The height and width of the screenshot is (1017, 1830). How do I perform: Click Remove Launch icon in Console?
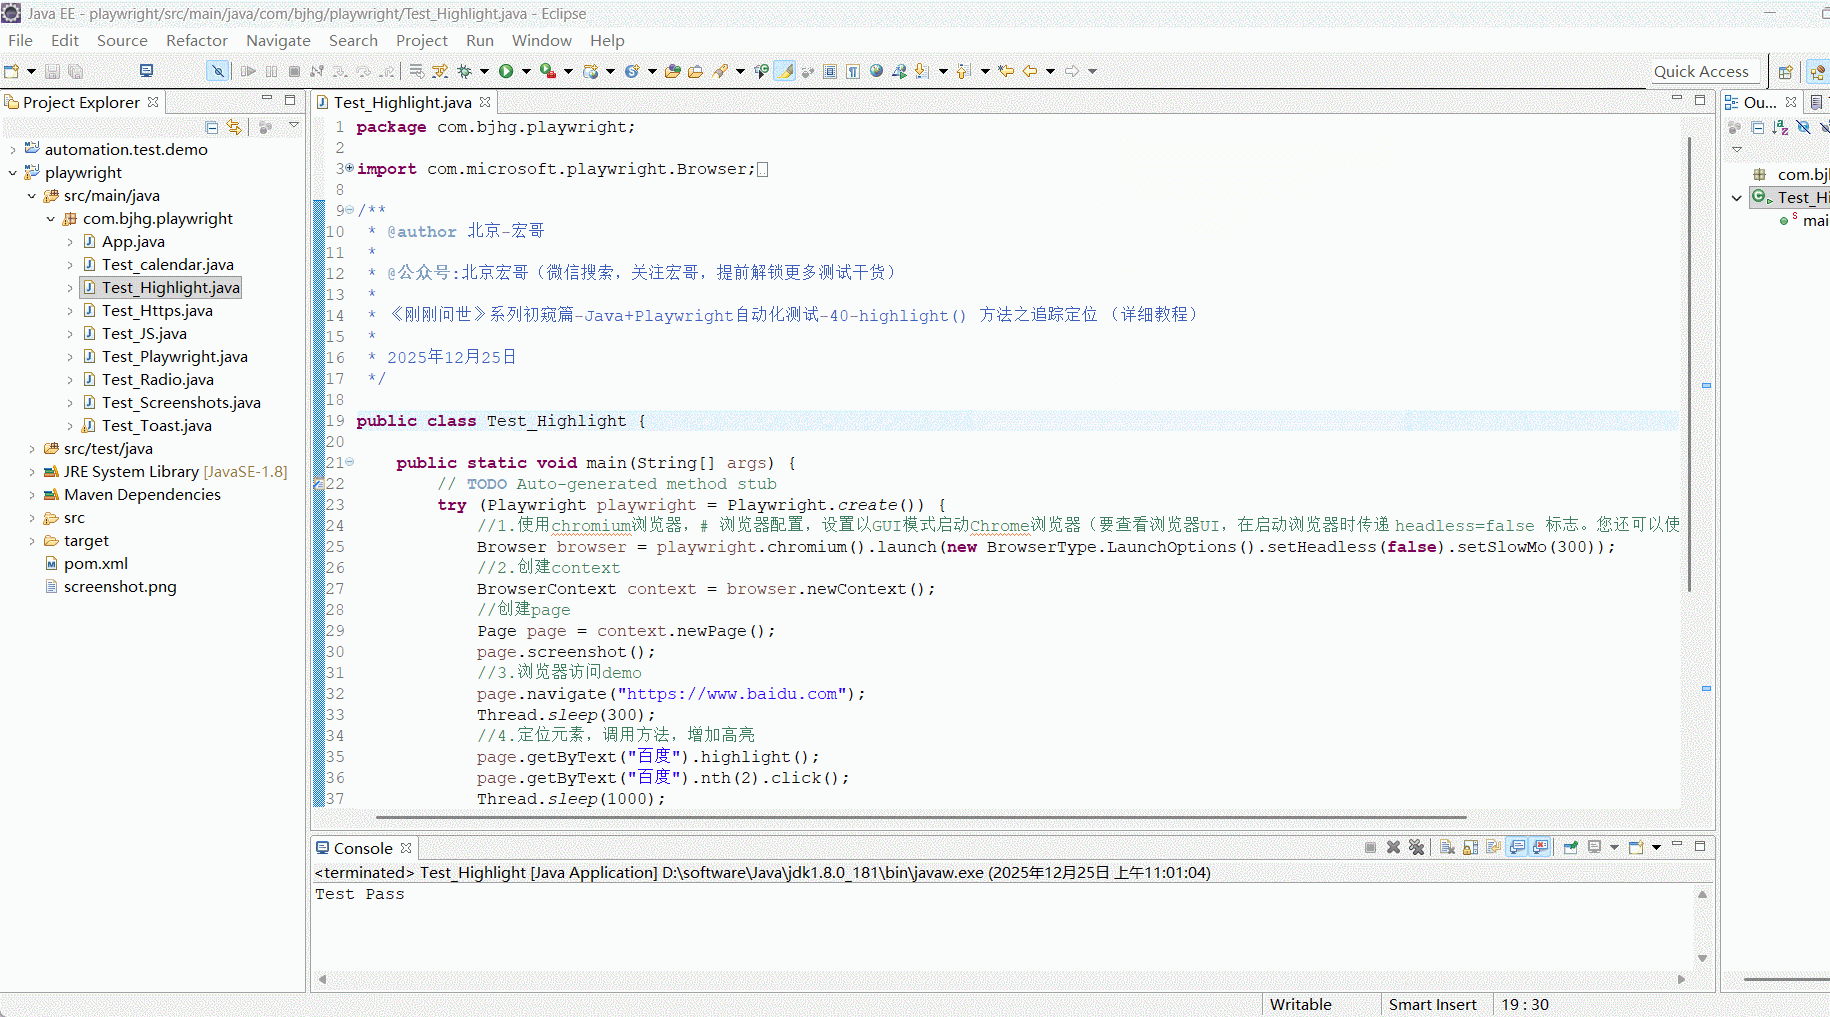point(1393,847)
